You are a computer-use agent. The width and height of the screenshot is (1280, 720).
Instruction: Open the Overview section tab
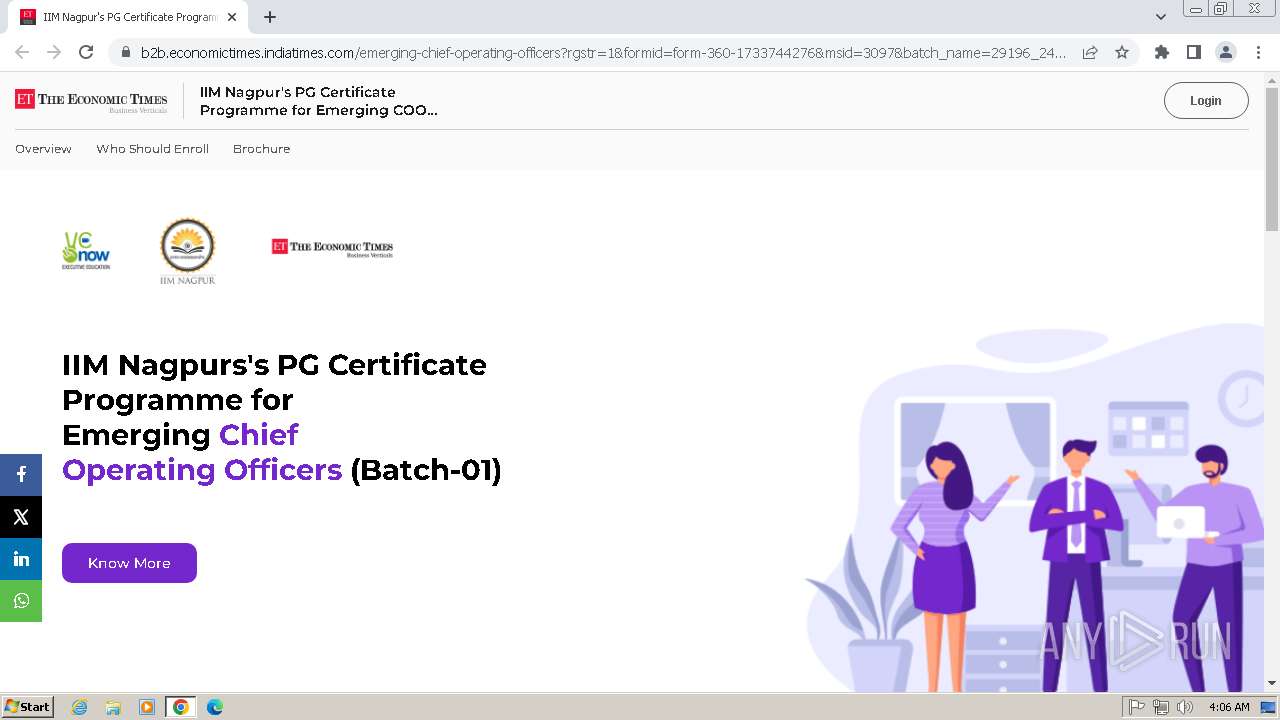tap(43, 149)
